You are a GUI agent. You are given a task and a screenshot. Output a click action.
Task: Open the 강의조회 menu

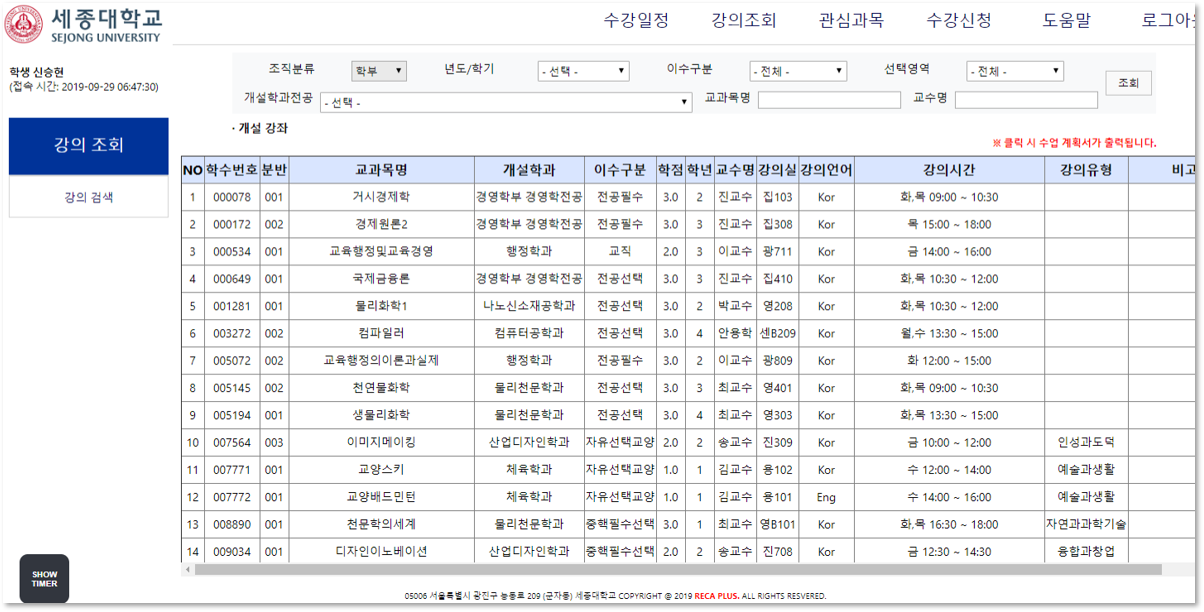pyautogui.click(x=744, y=21)
